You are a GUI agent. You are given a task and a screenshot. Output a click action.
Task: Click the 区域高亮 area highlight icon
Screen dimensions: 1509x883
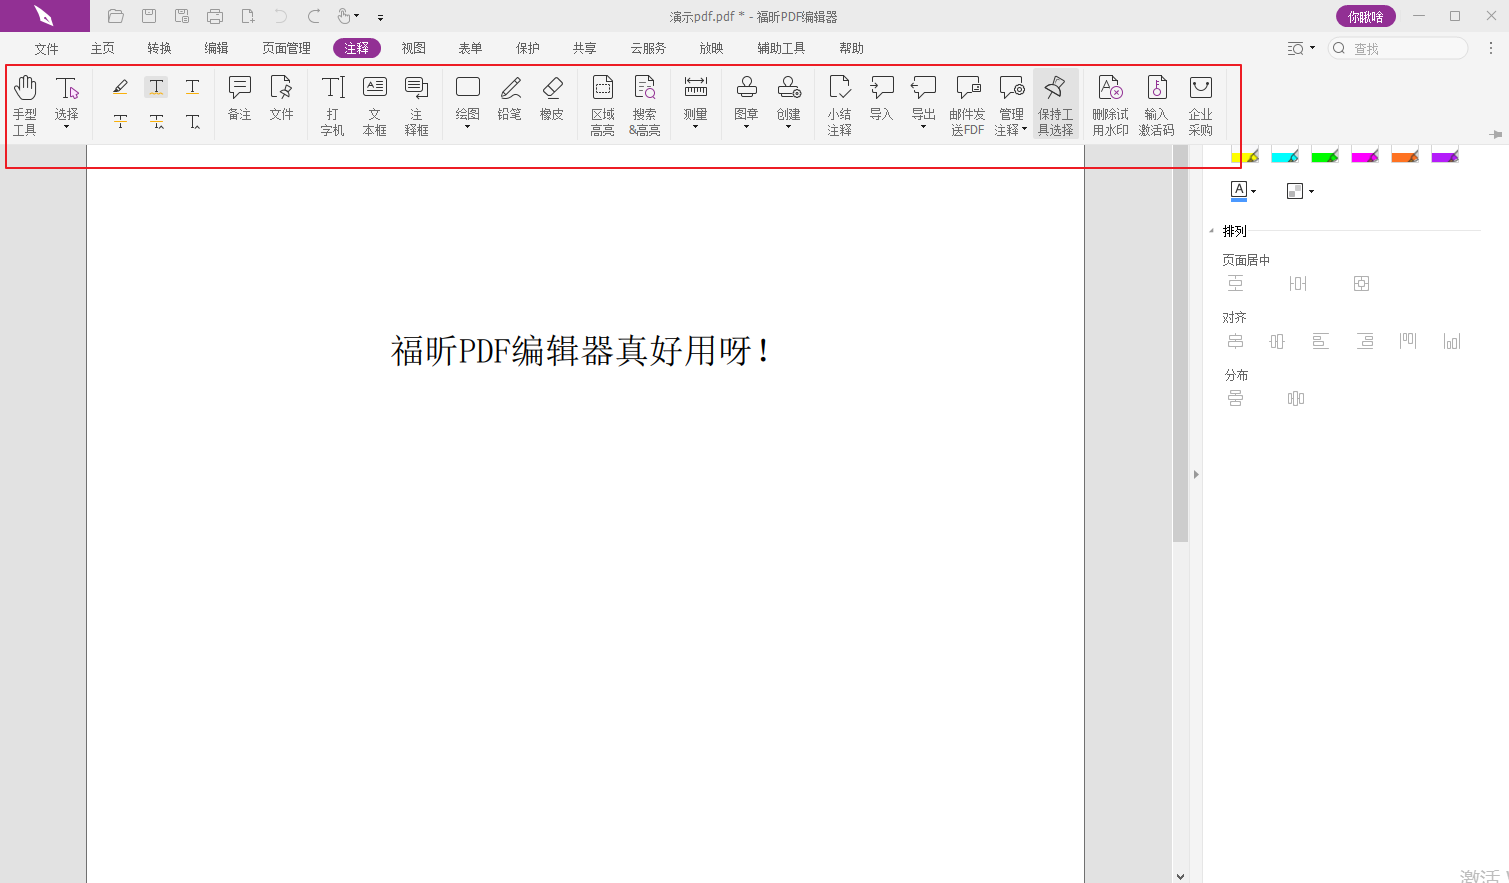pos(602,105)
